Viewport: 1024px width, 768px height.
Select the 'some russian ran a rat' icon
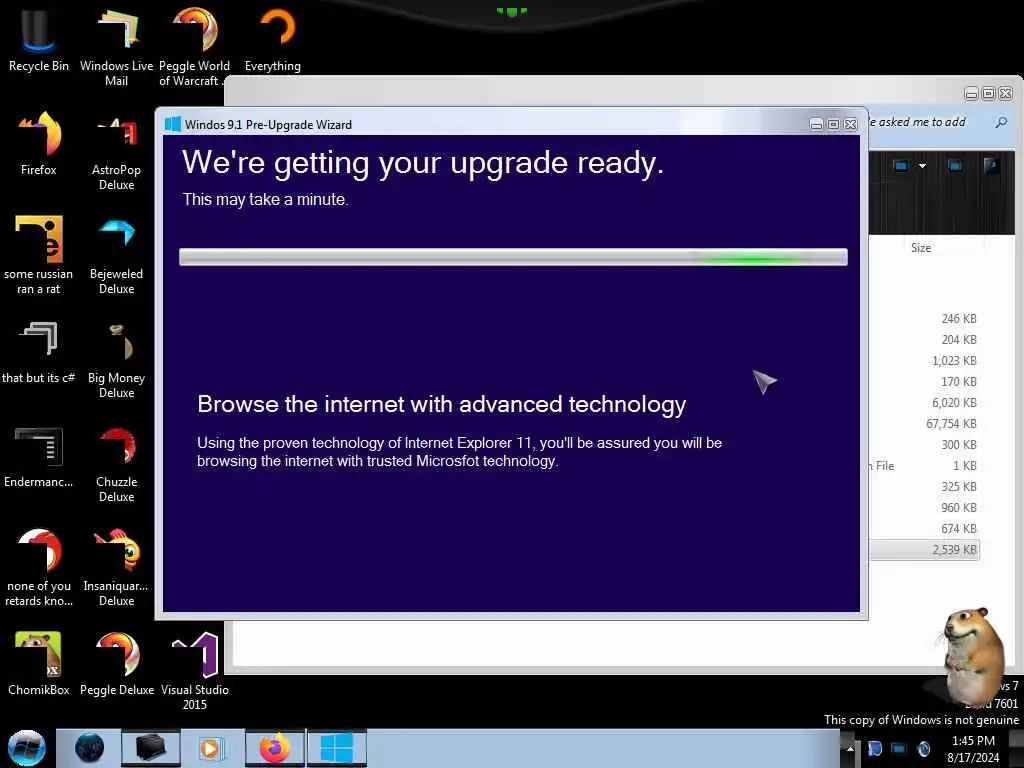(39, 255)
